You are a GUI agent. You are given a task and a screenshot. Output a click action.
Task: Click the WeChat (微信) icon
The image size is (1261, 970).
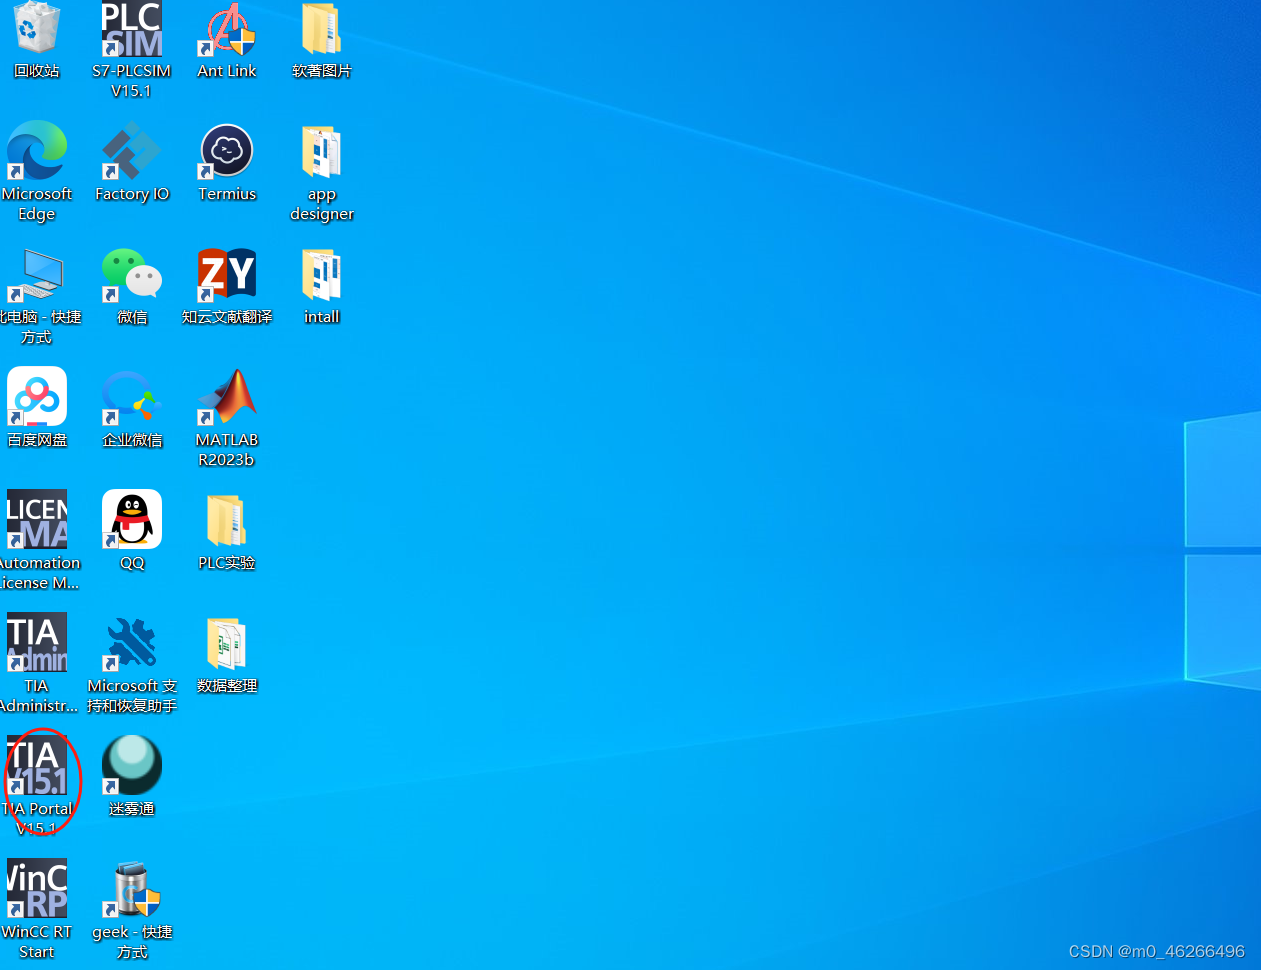(132, 273)
